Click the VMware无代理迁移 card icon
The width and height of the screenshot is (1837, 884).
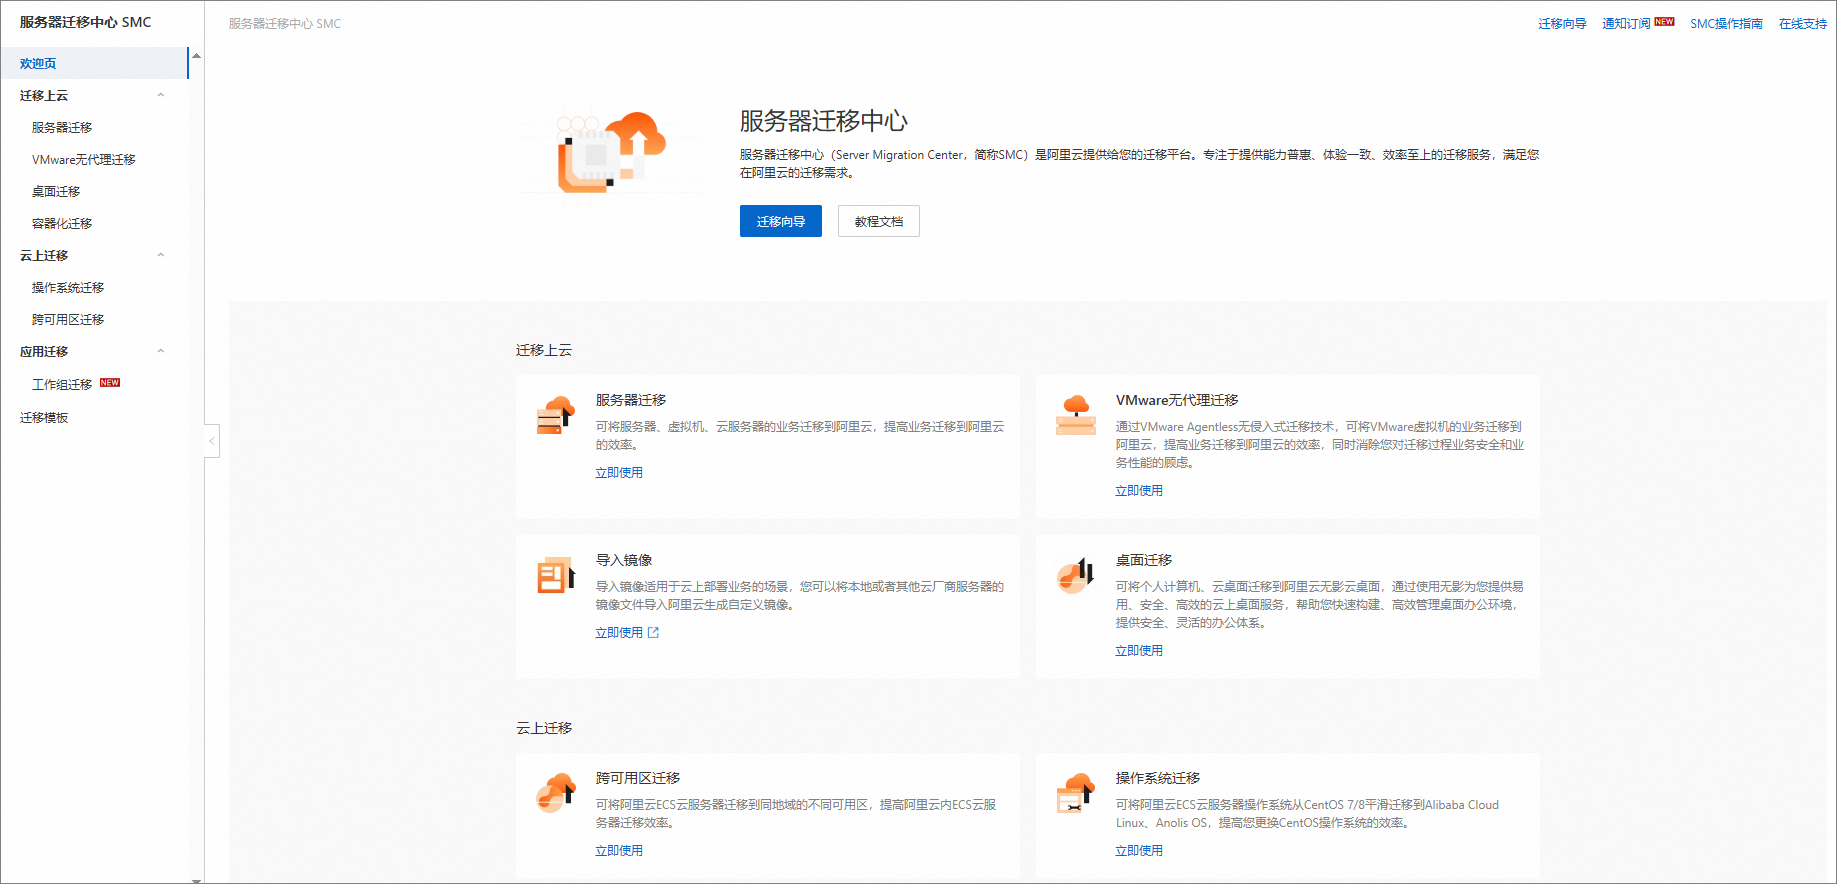(1076, 415)
